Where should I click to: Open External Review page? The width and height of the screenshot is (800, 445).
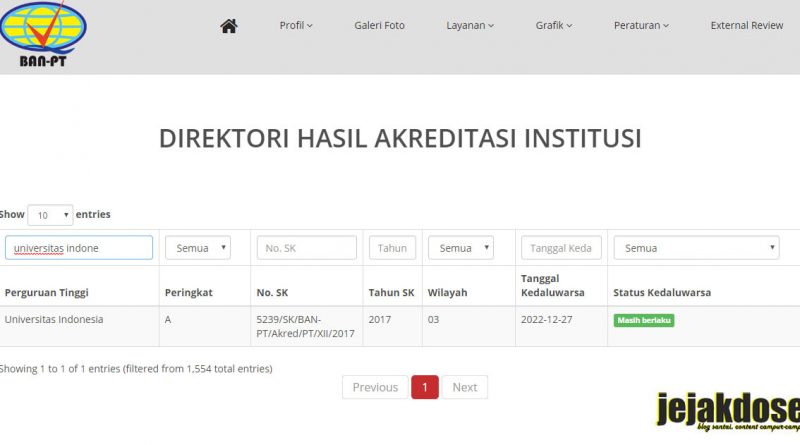(x=746, y=26)
